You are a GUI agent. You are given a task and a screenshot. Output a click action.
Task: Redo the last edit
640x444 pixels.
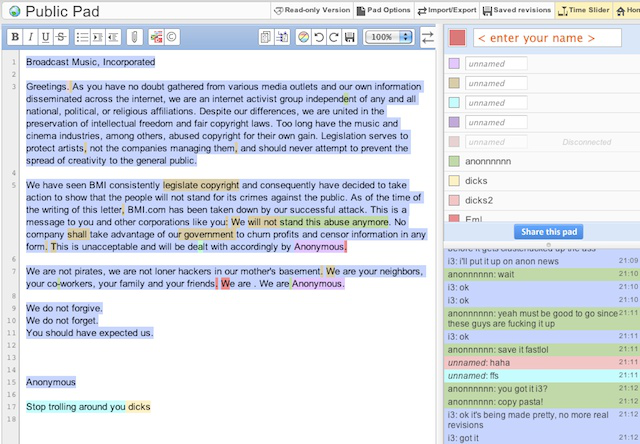tap(334, 37)
